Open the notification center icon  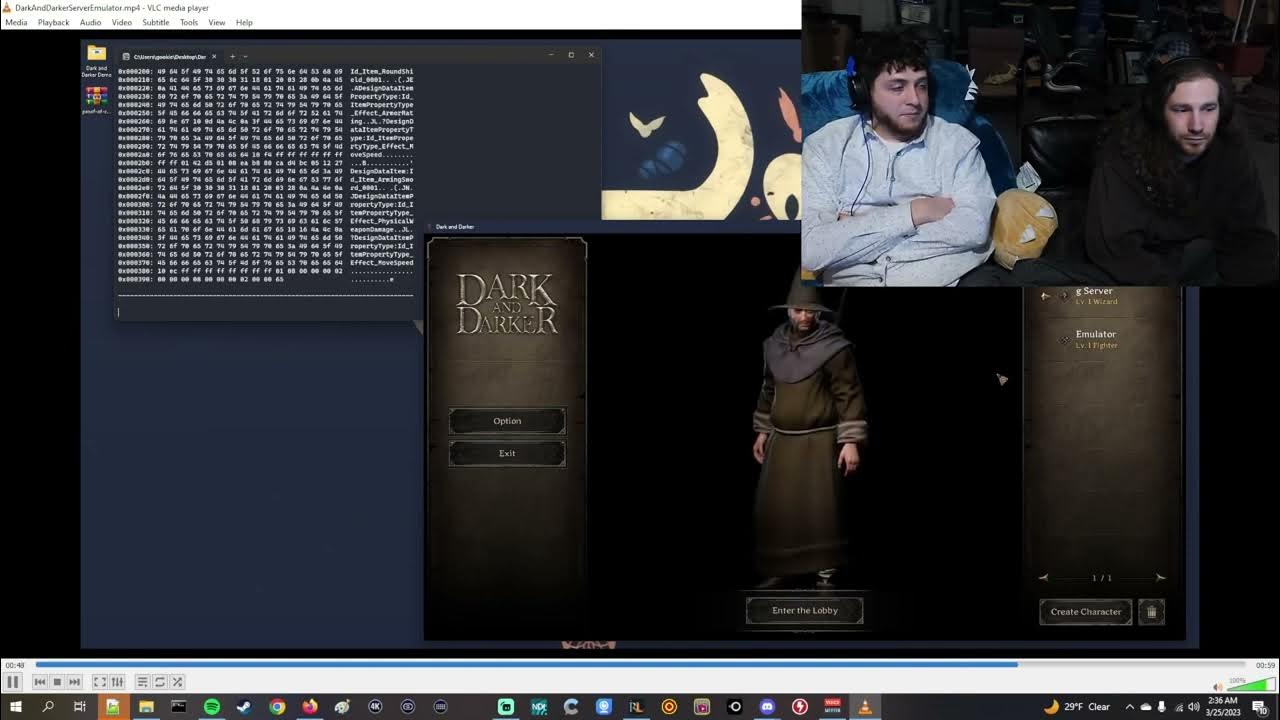pos(1260,707)
